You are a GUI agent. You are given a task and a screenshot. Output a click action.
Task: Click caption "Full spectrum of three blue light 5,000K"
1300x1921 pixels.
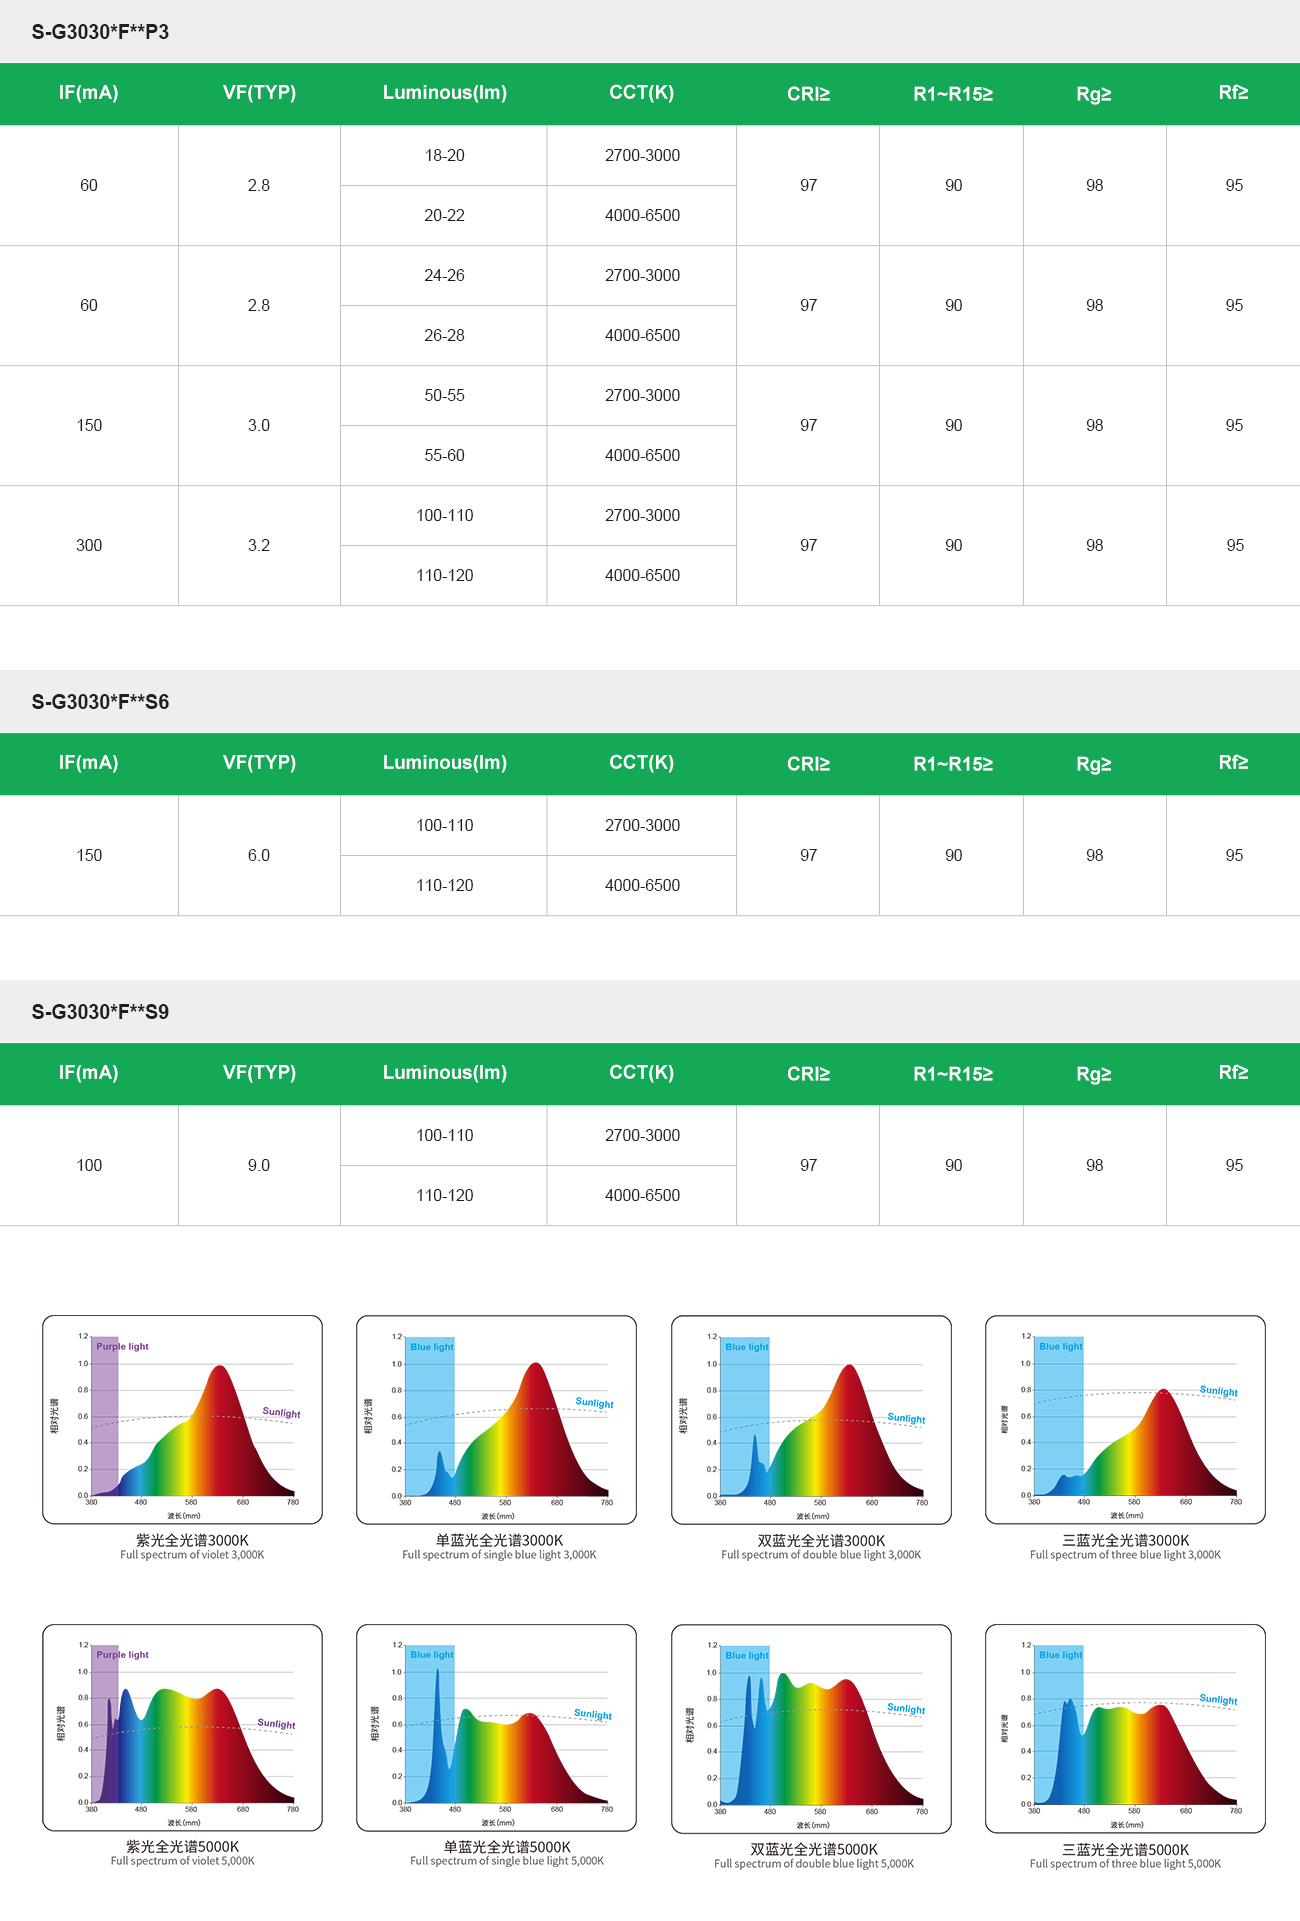click(x=1125, y=1864)
